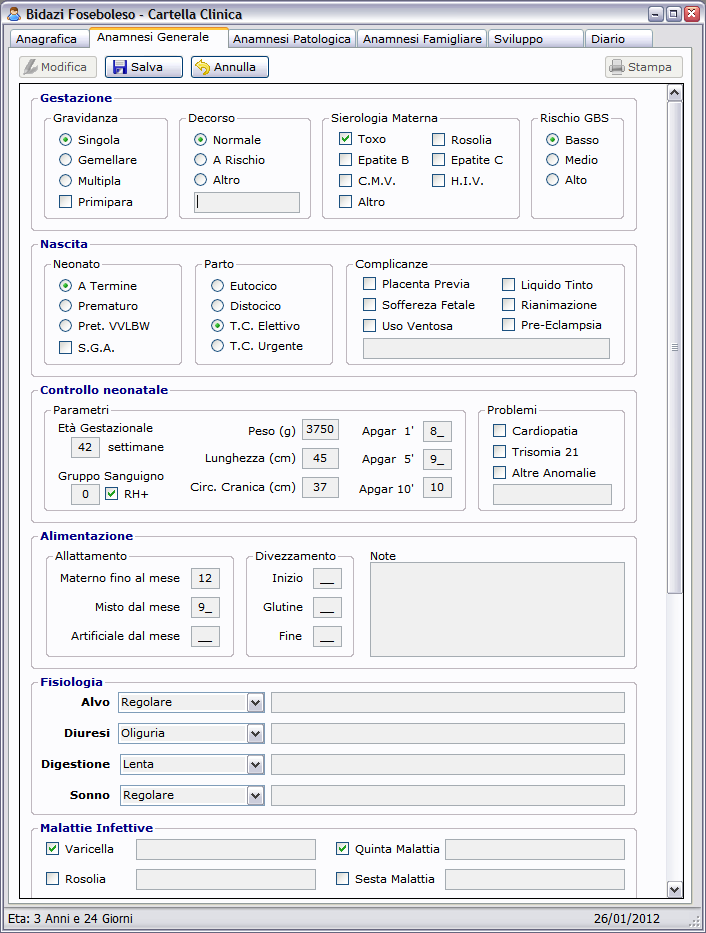Switch to the Sviluppo tab
This screenshot has height=933, width=706.
[x=535, y=39]
